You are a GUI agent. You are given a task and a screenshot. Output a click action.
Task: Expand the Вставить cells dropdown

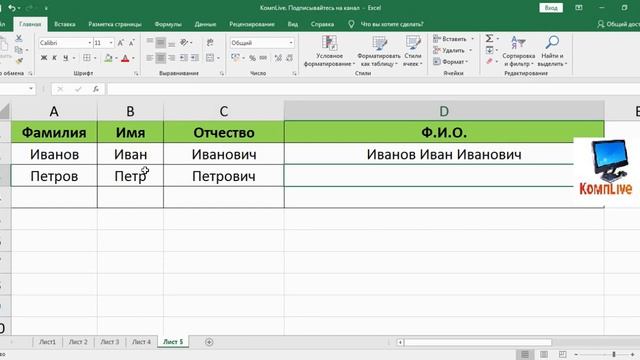pyautogui.click(x=473, y=39)
